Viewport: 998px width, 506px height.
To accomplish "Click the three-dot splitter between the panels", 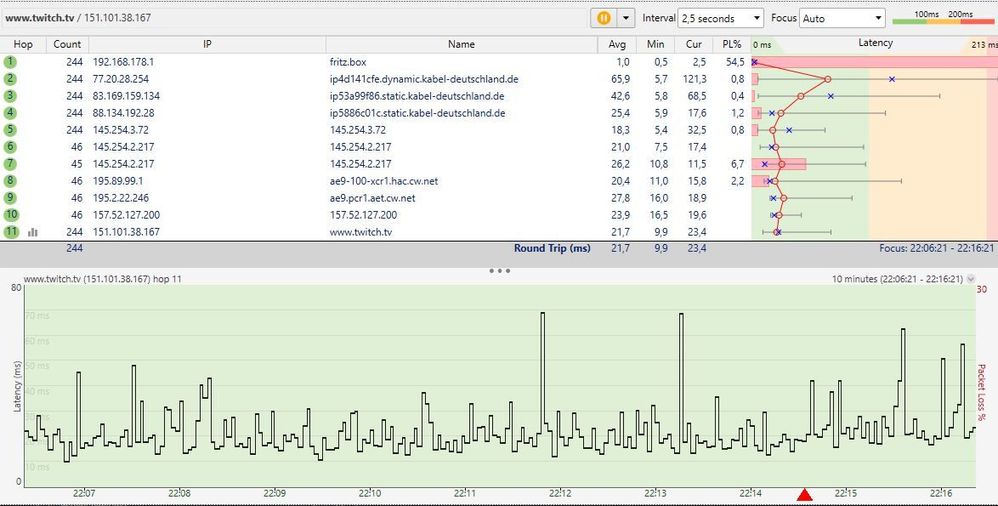I will (x=499, y=271).
